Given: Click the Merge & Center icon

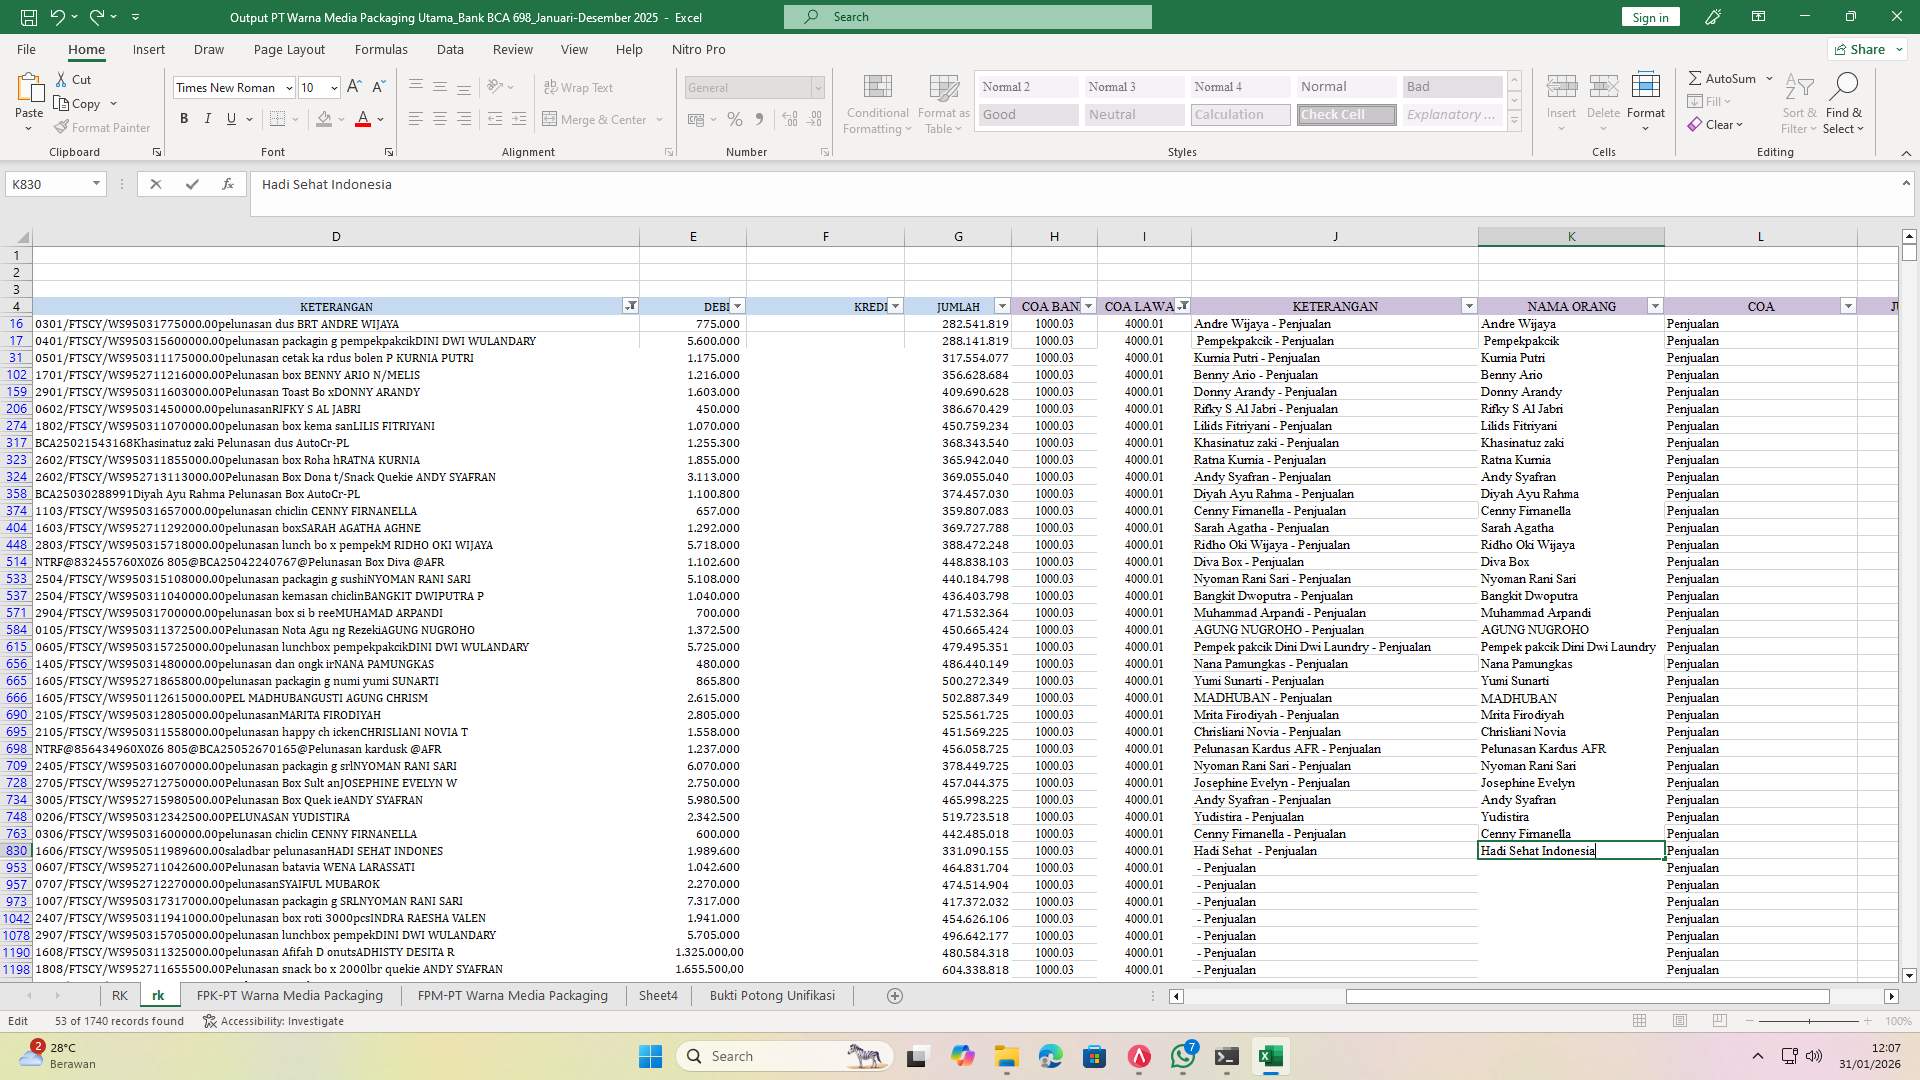Looking at the screenshot, I should 596,119.
